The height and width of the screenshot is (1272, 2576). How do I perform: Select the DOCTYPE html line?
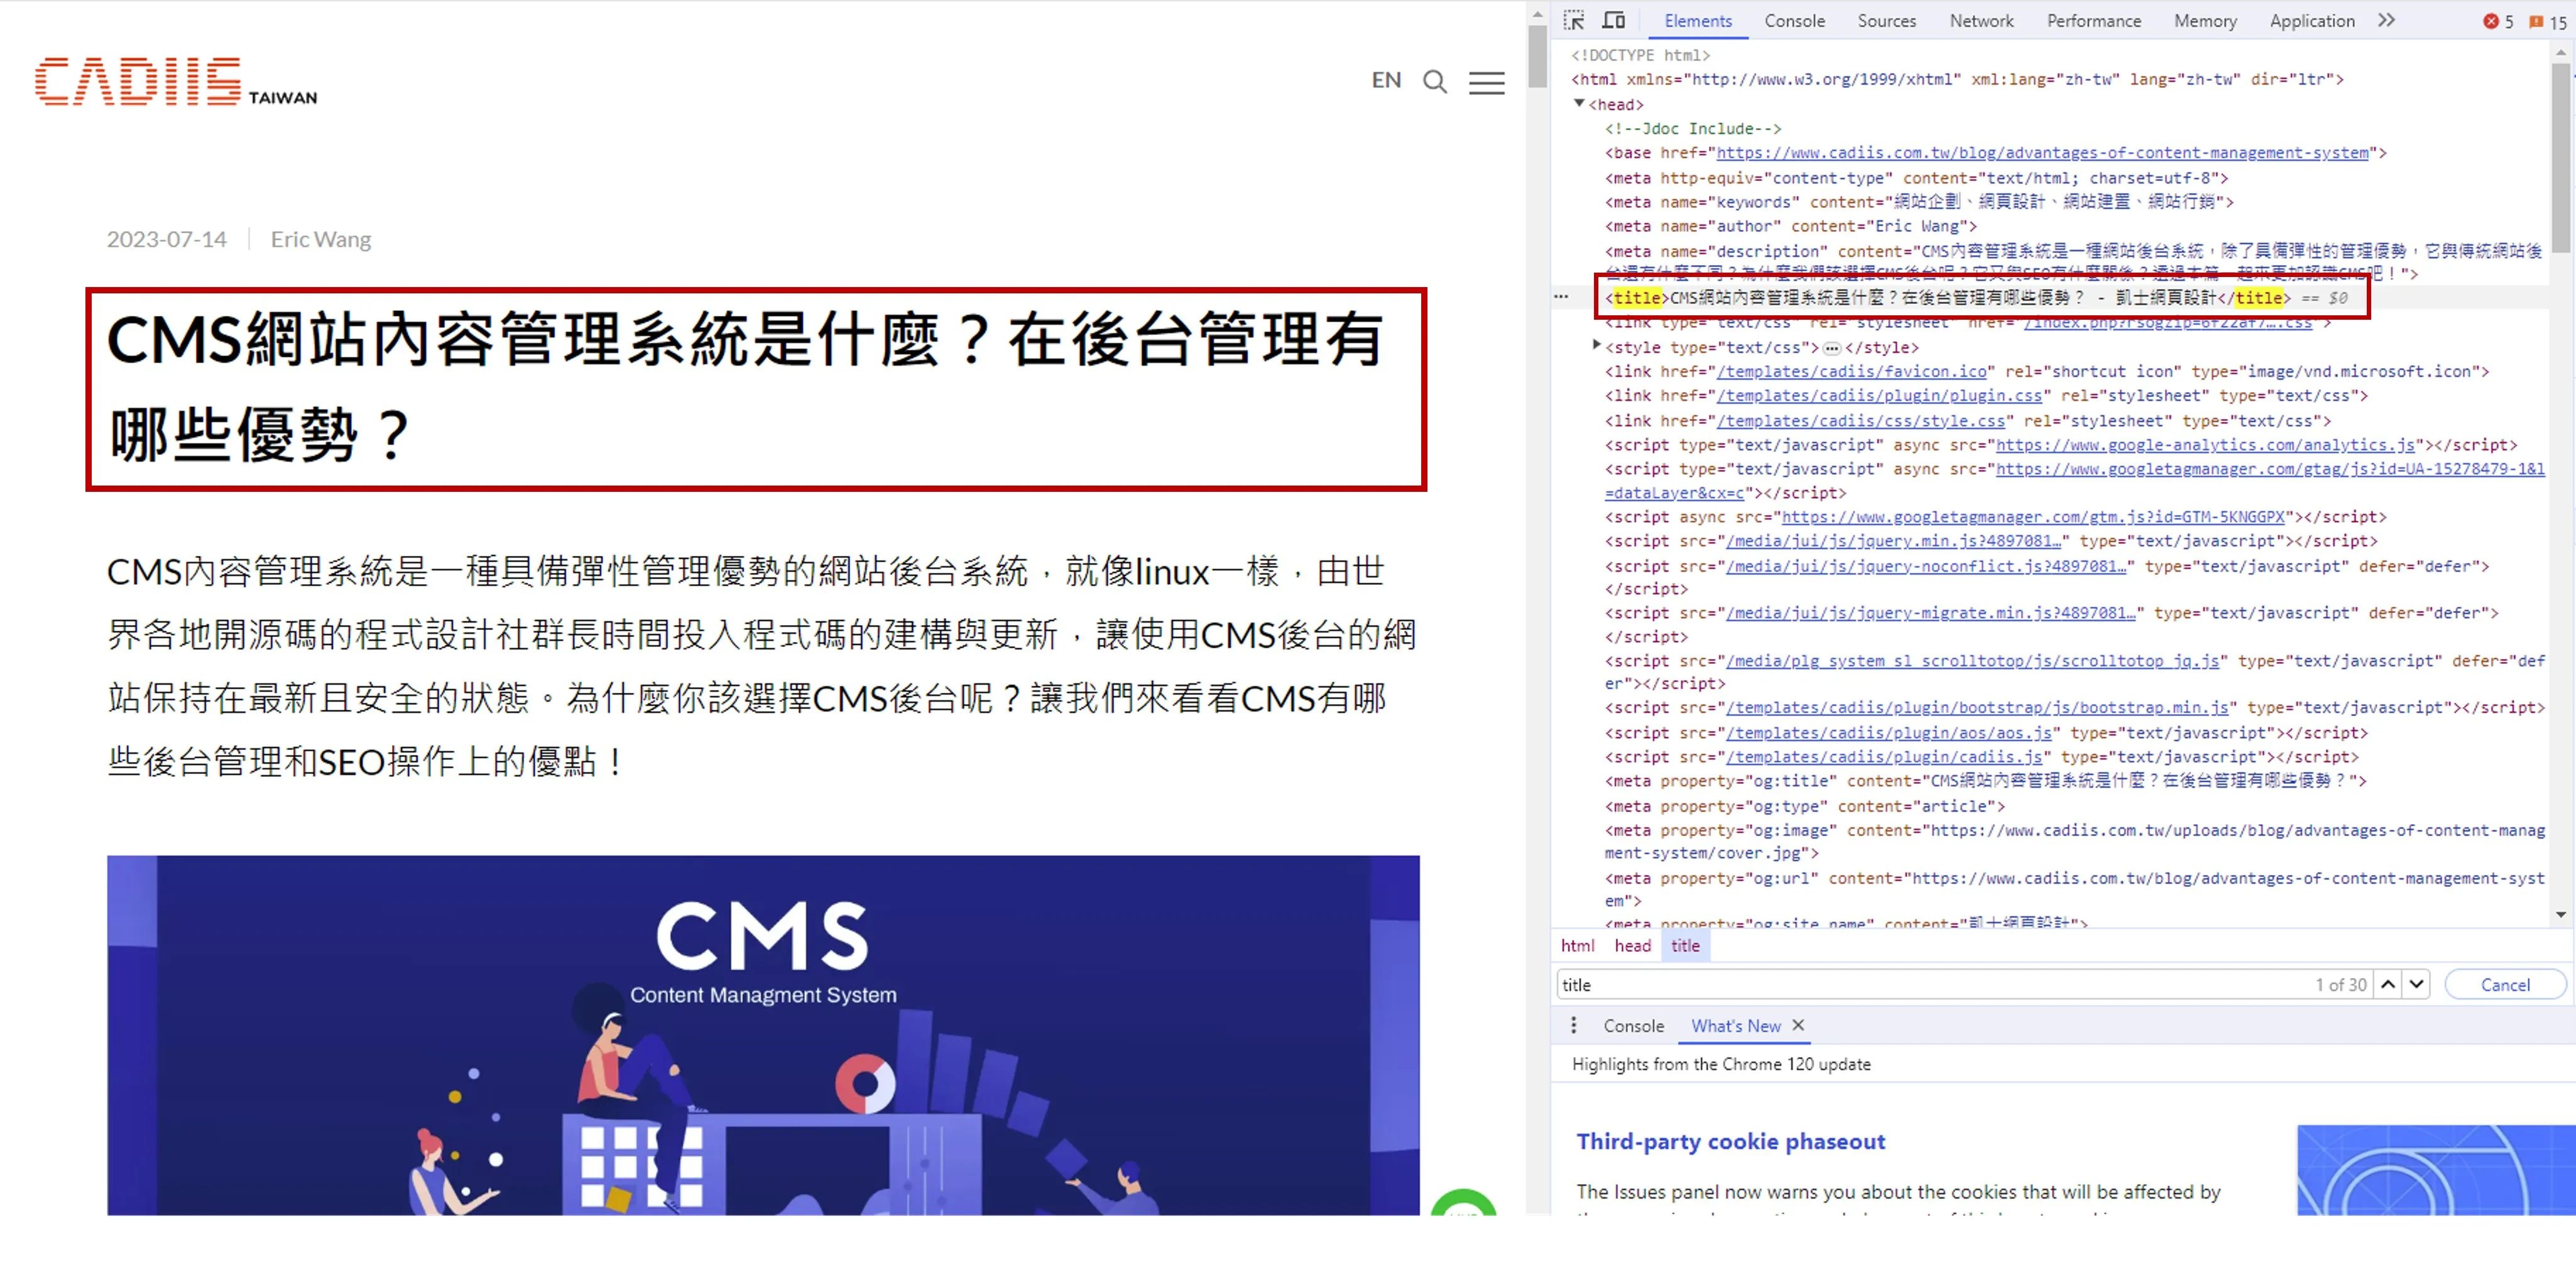click(1641, 55)
